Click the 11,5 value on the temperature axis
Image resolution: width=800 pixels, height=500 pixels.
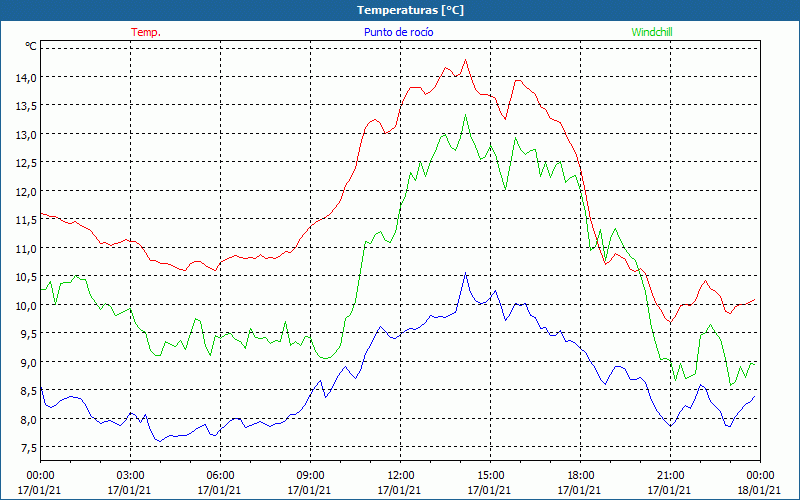(x=26, y=220)
